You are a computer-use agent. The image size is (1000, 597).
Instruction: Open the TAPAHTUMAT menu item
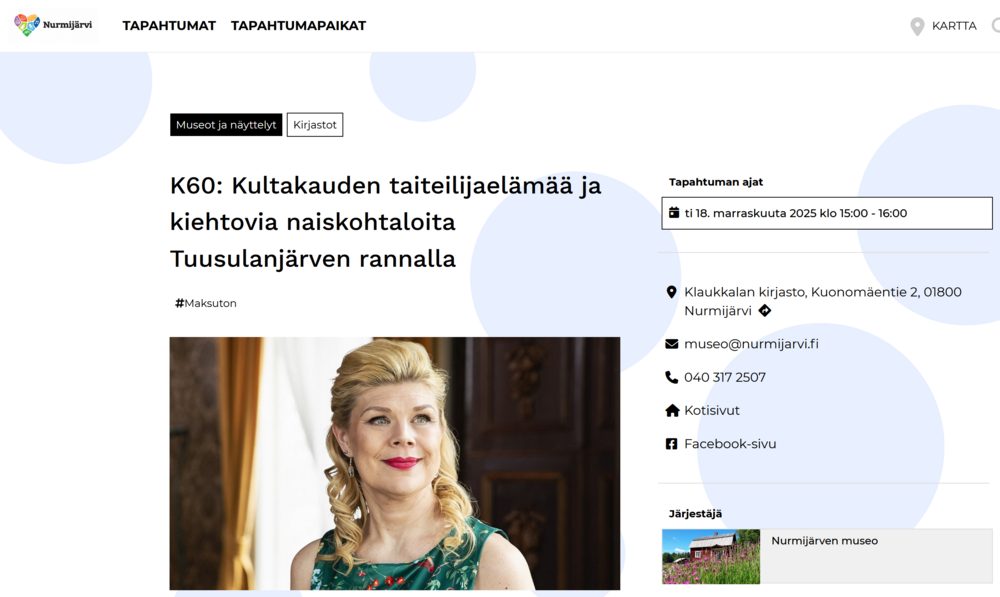169,26
